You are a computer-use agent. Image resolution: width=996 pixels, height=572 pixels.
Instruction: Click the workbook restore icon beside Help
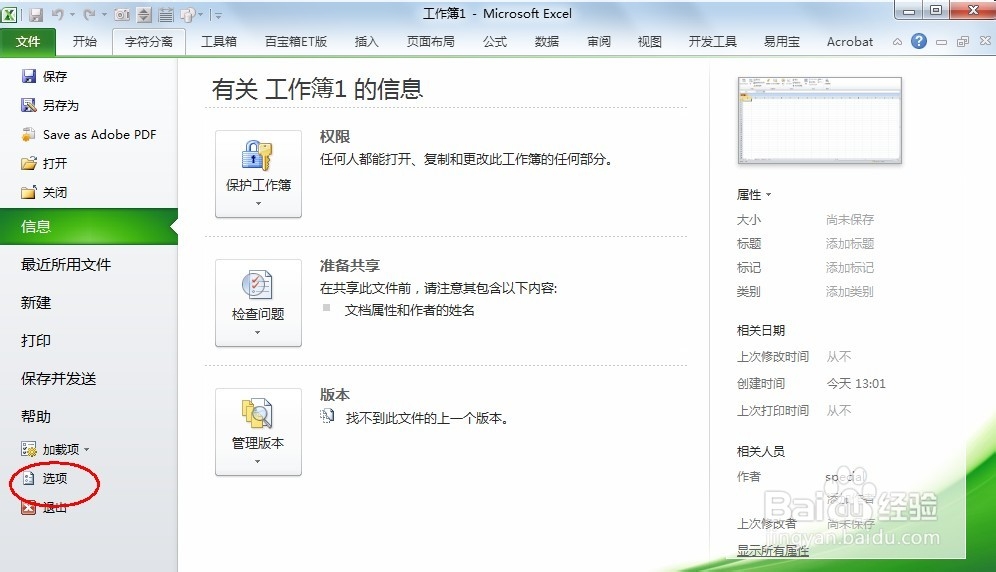(x=963, y=42)
